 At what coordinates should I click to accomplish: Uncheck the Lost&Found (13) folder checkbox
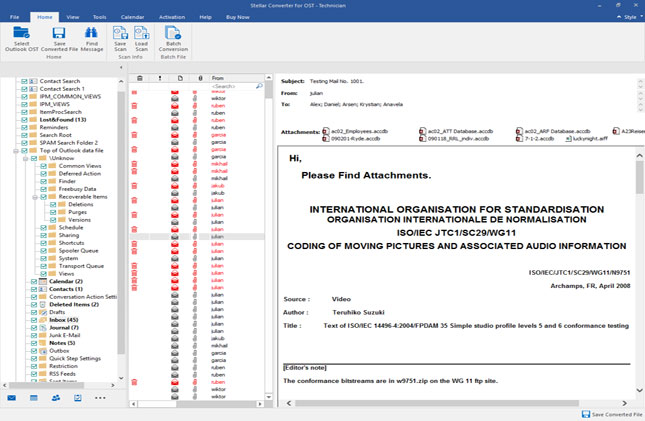[24, 120]
